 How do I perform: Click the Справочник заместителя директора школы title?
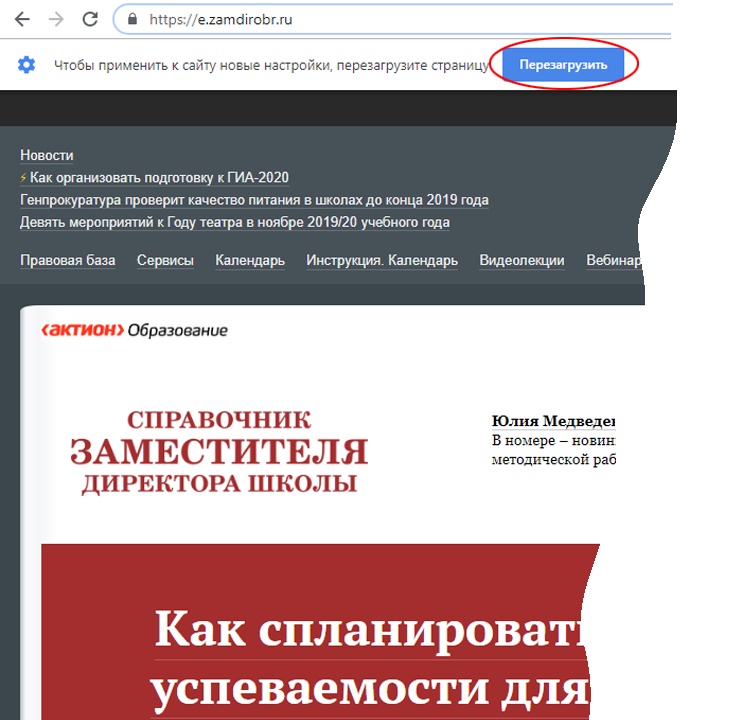(219, 452)
